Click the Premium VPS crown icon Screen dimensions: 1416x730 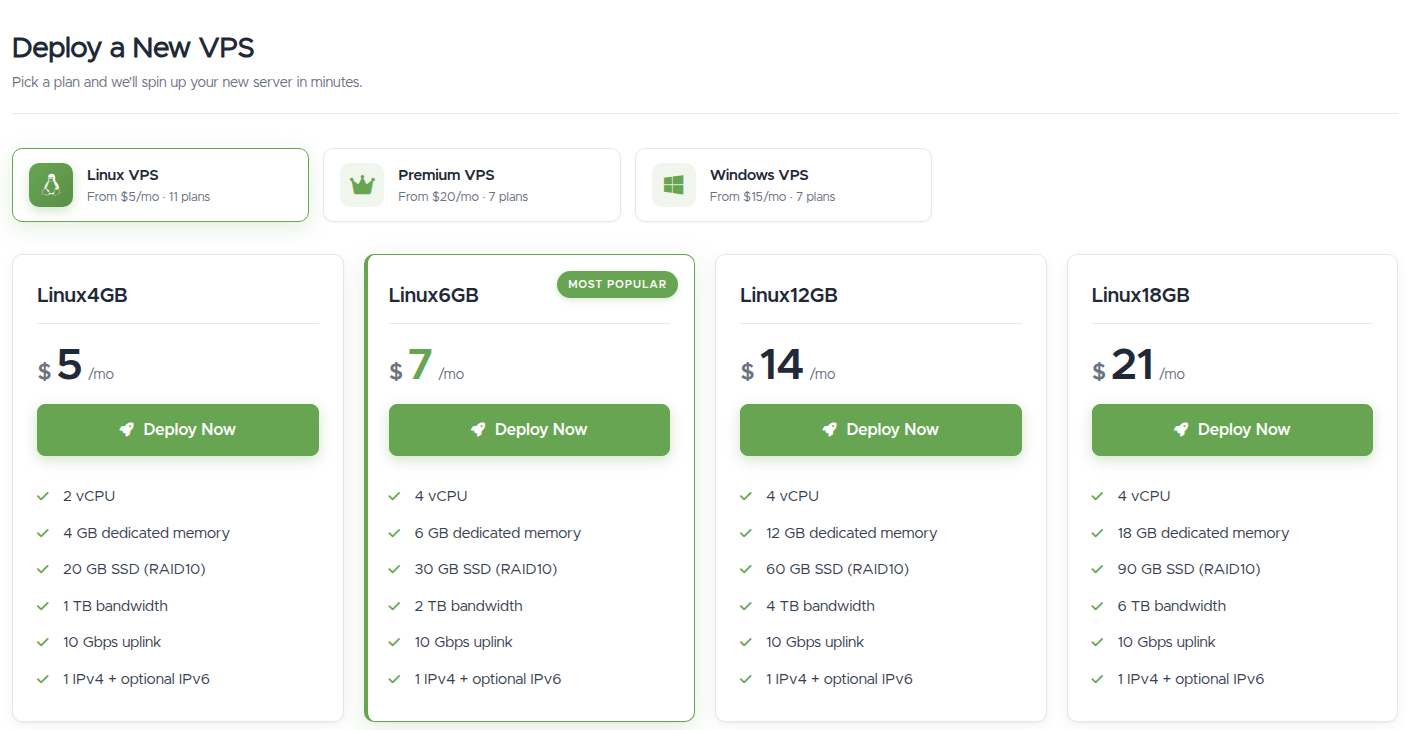point(362,185)
